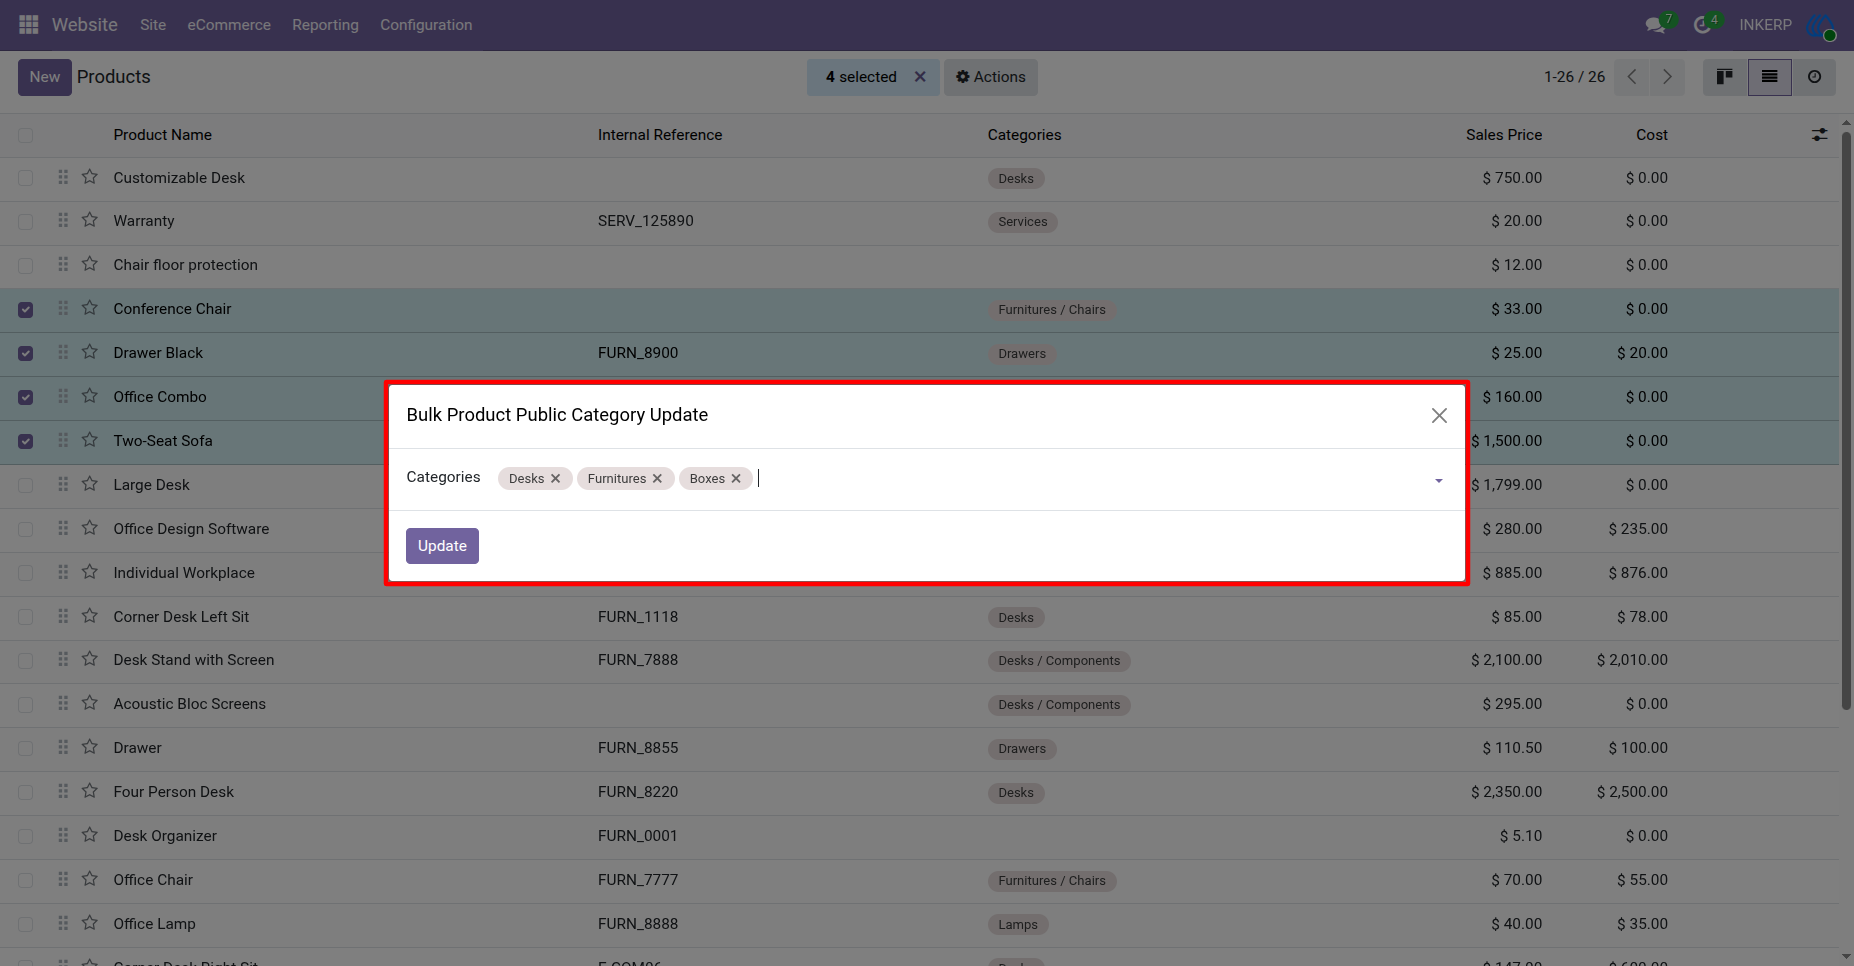
Task: Open the INKERP user menu
Action: pyautogui.click(x=1787, y=24)
